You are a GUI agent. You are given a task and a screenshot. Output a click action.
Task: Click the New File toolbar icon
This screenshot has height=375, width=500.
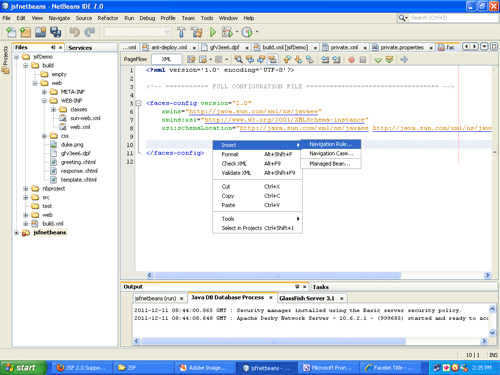[x=11, y=32]
